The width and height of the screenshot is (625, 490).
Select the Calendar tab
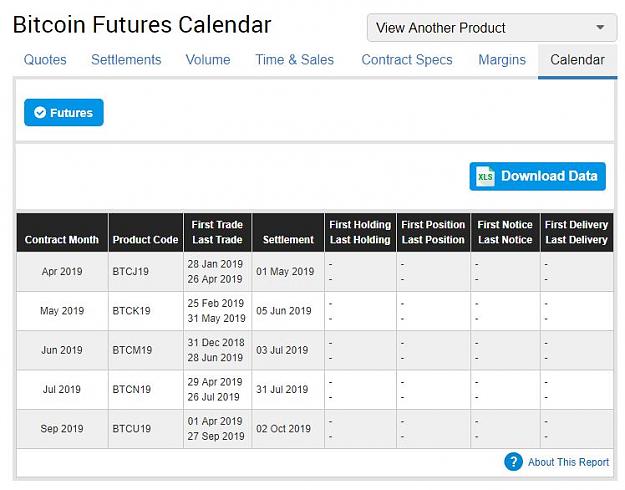pos(578,60)
